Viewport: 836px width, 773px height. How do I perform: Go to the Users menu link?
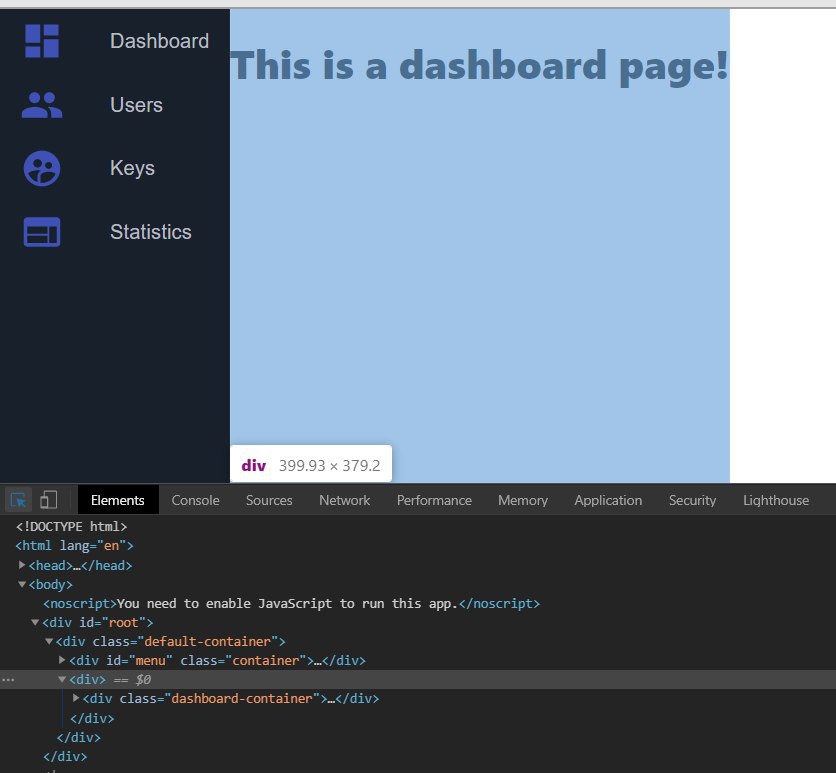click(x=136, y=105)
